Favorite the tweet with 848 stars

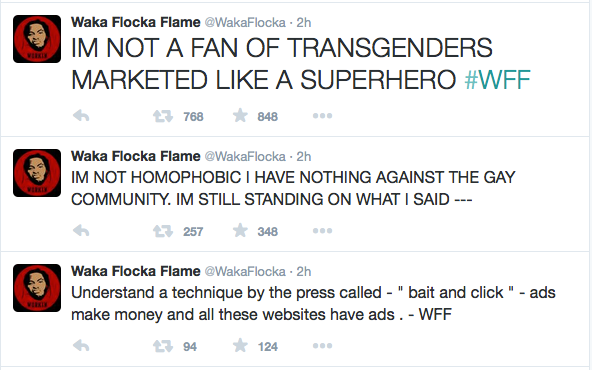coord(240,115)
